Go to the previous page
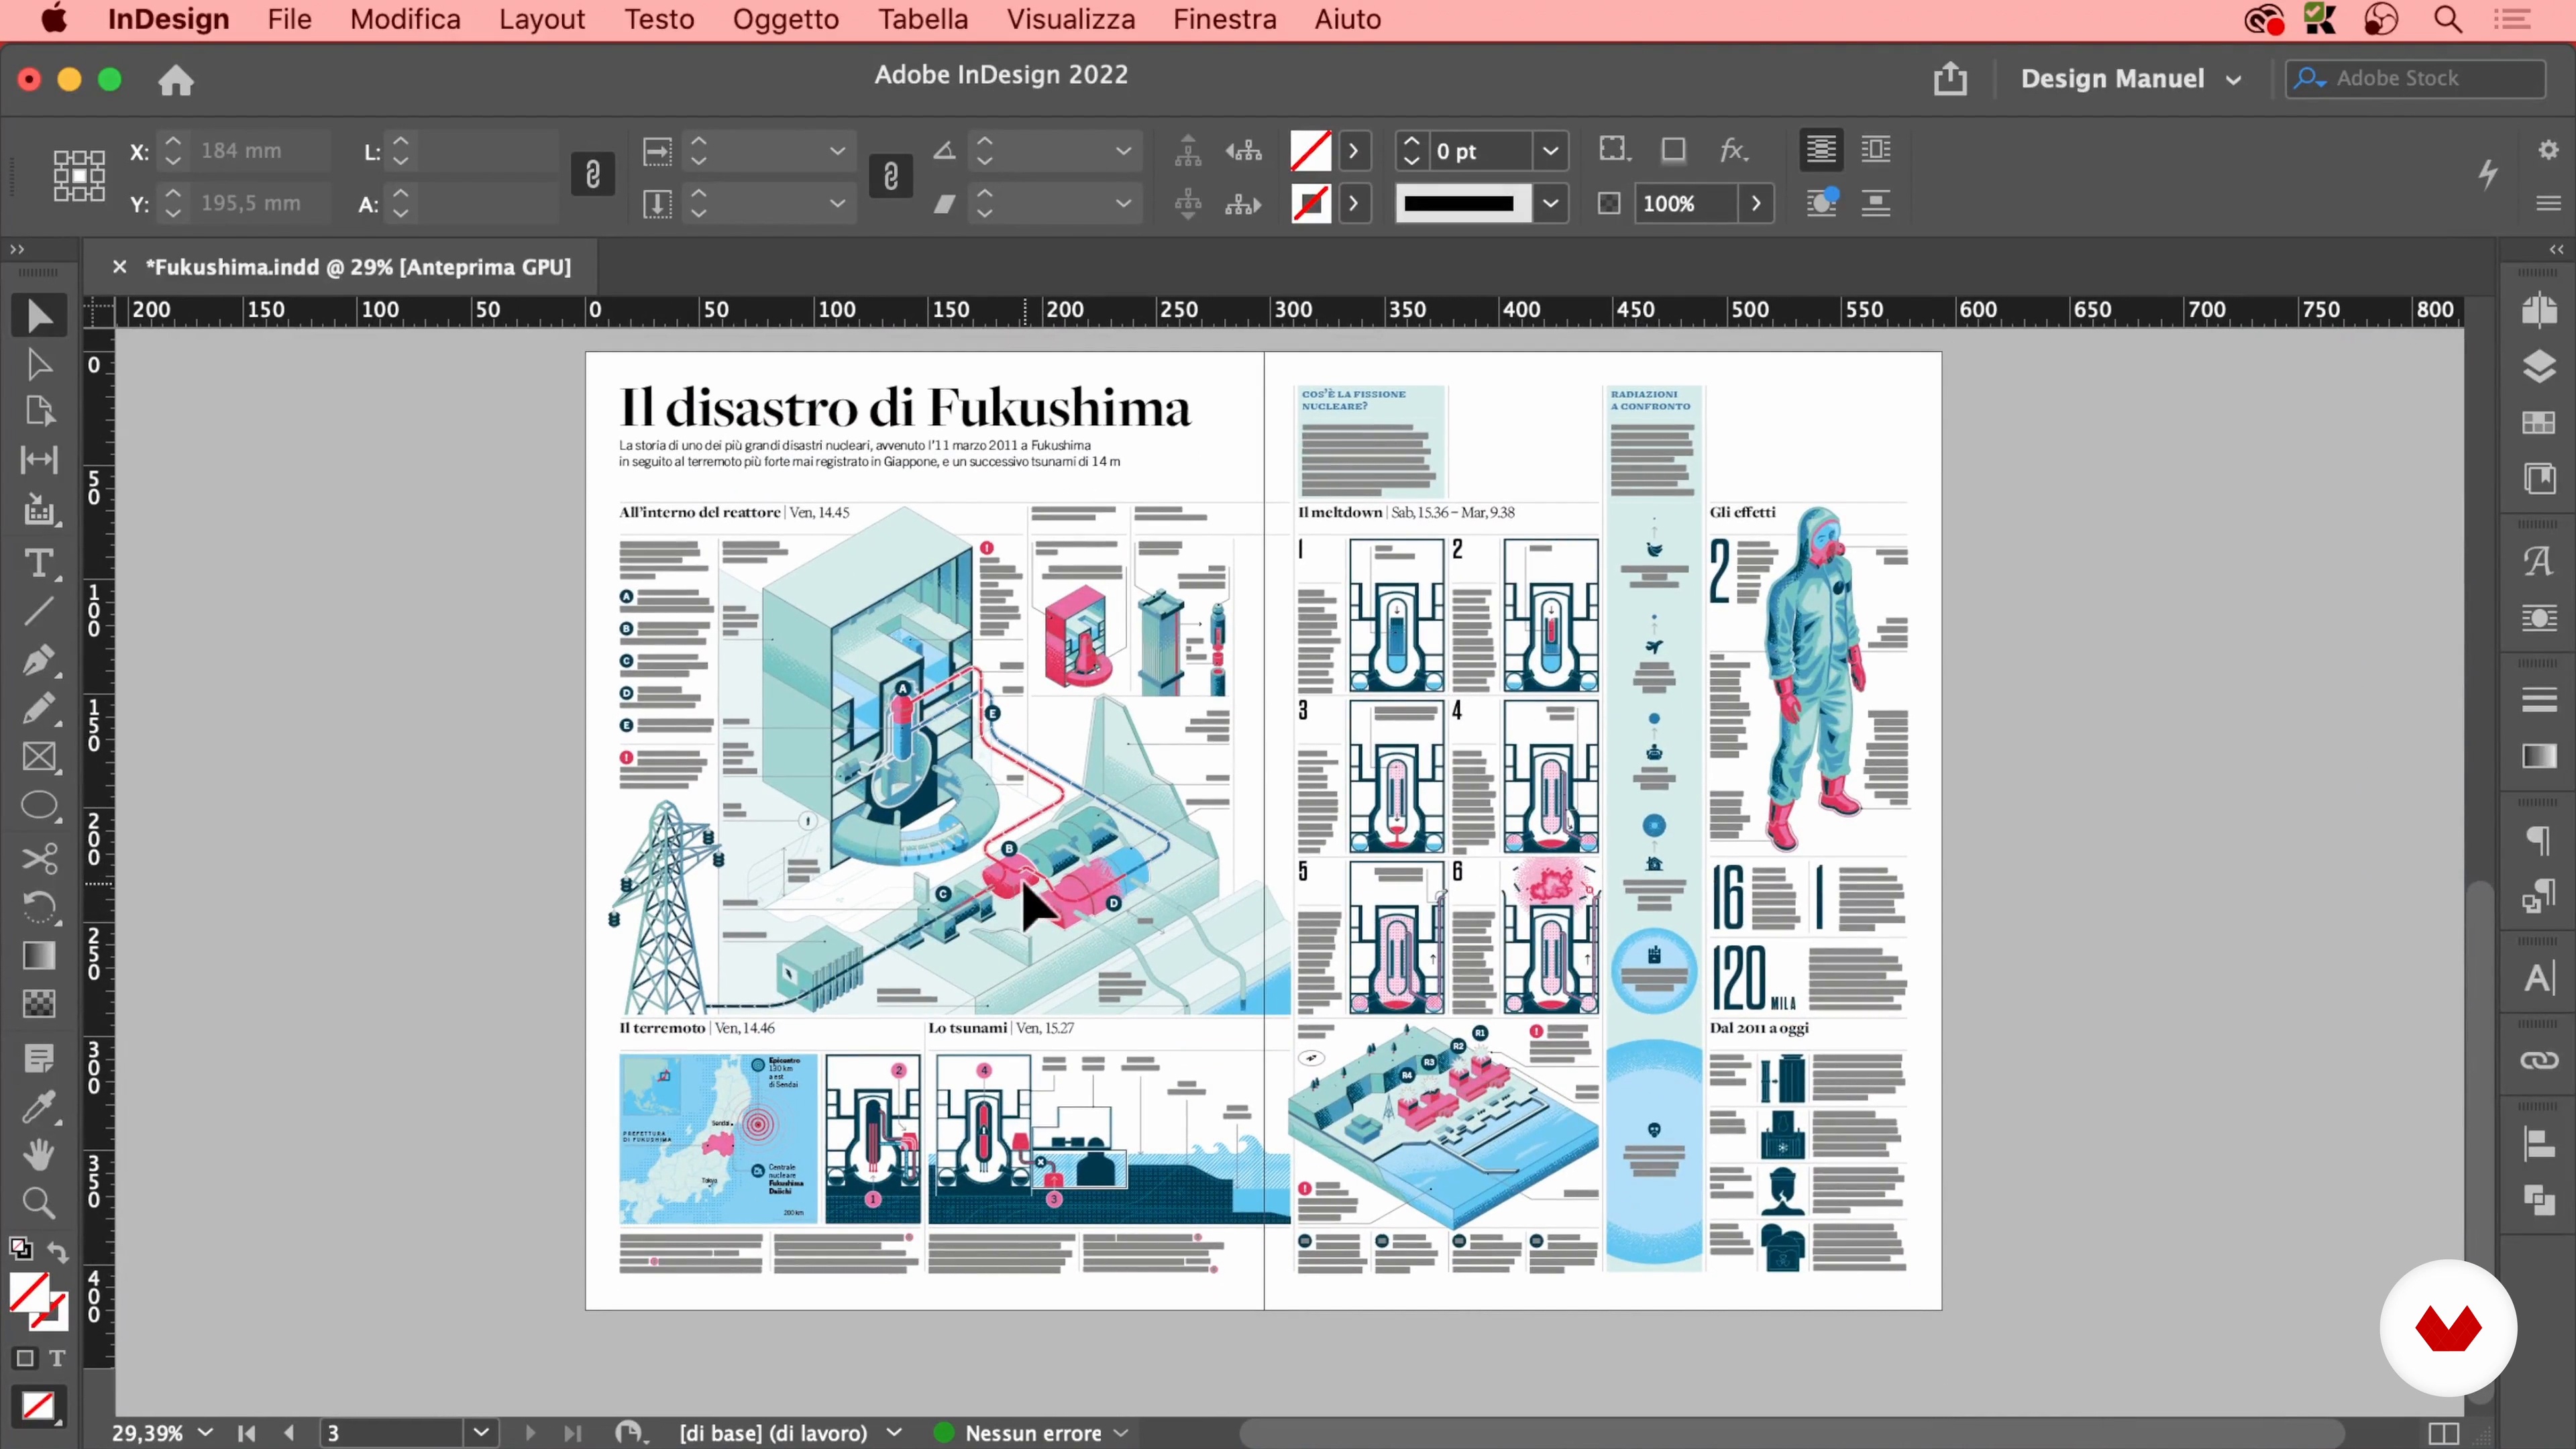The width and height of the screenshot is (2576, 1449). [290, 1433]
